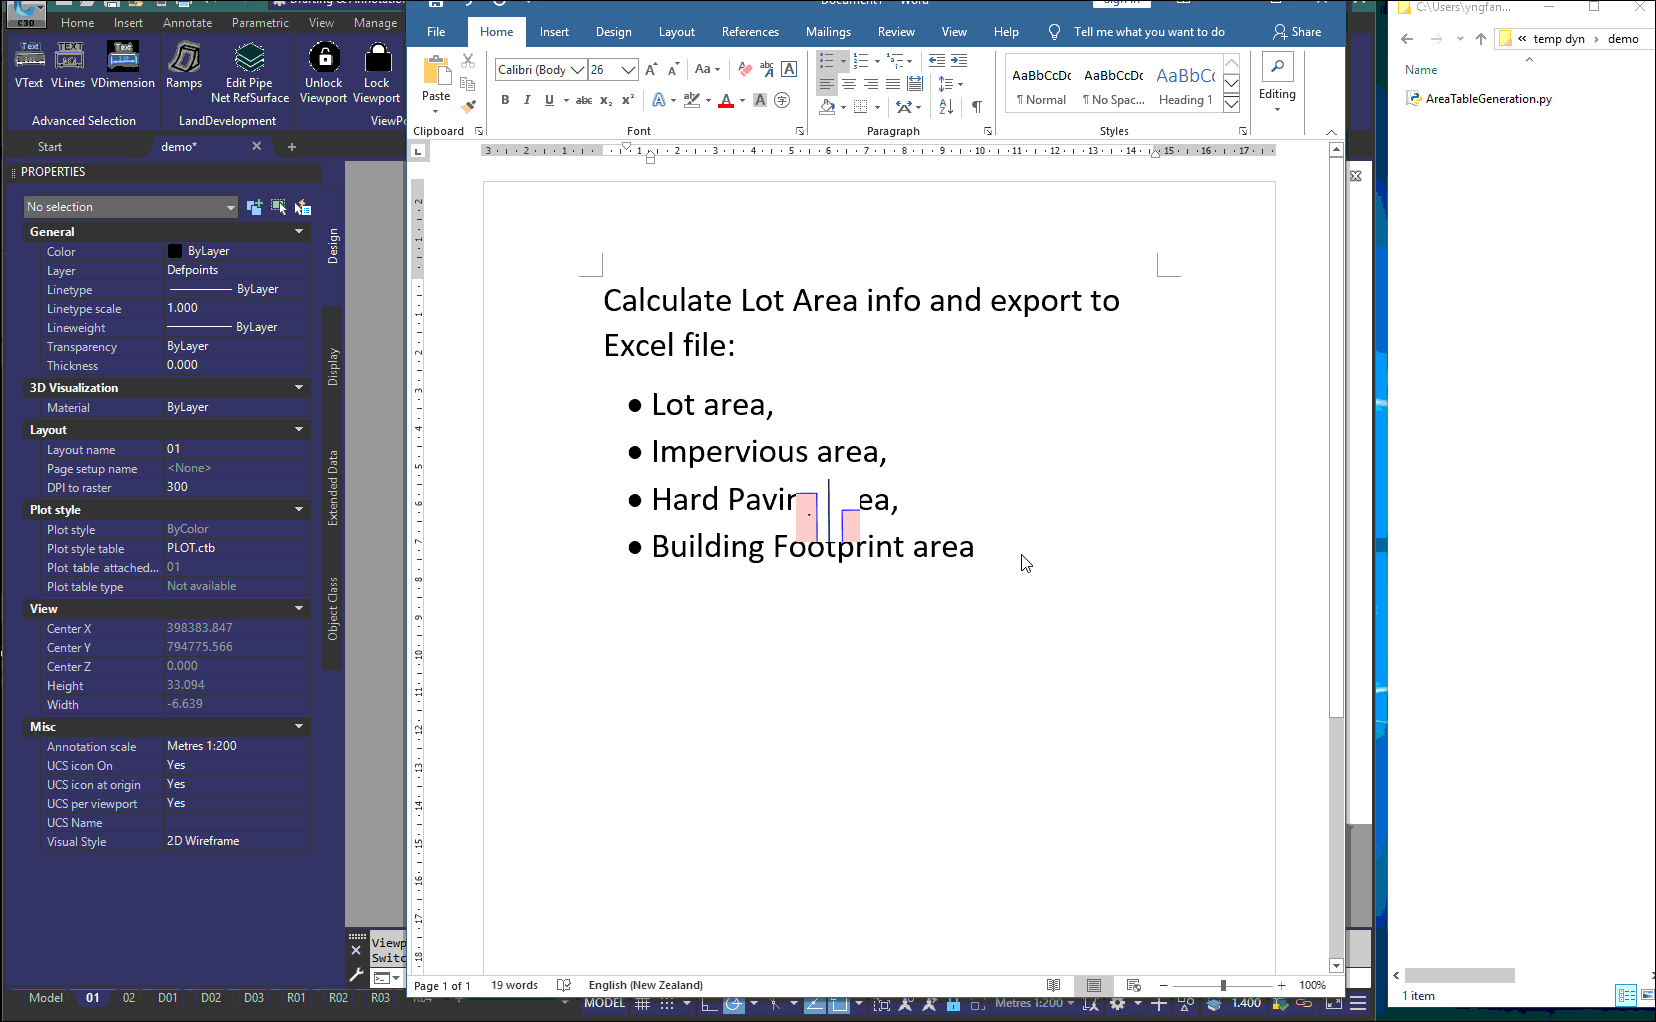Toggle Superscript formatting

[x=628, y=100]
